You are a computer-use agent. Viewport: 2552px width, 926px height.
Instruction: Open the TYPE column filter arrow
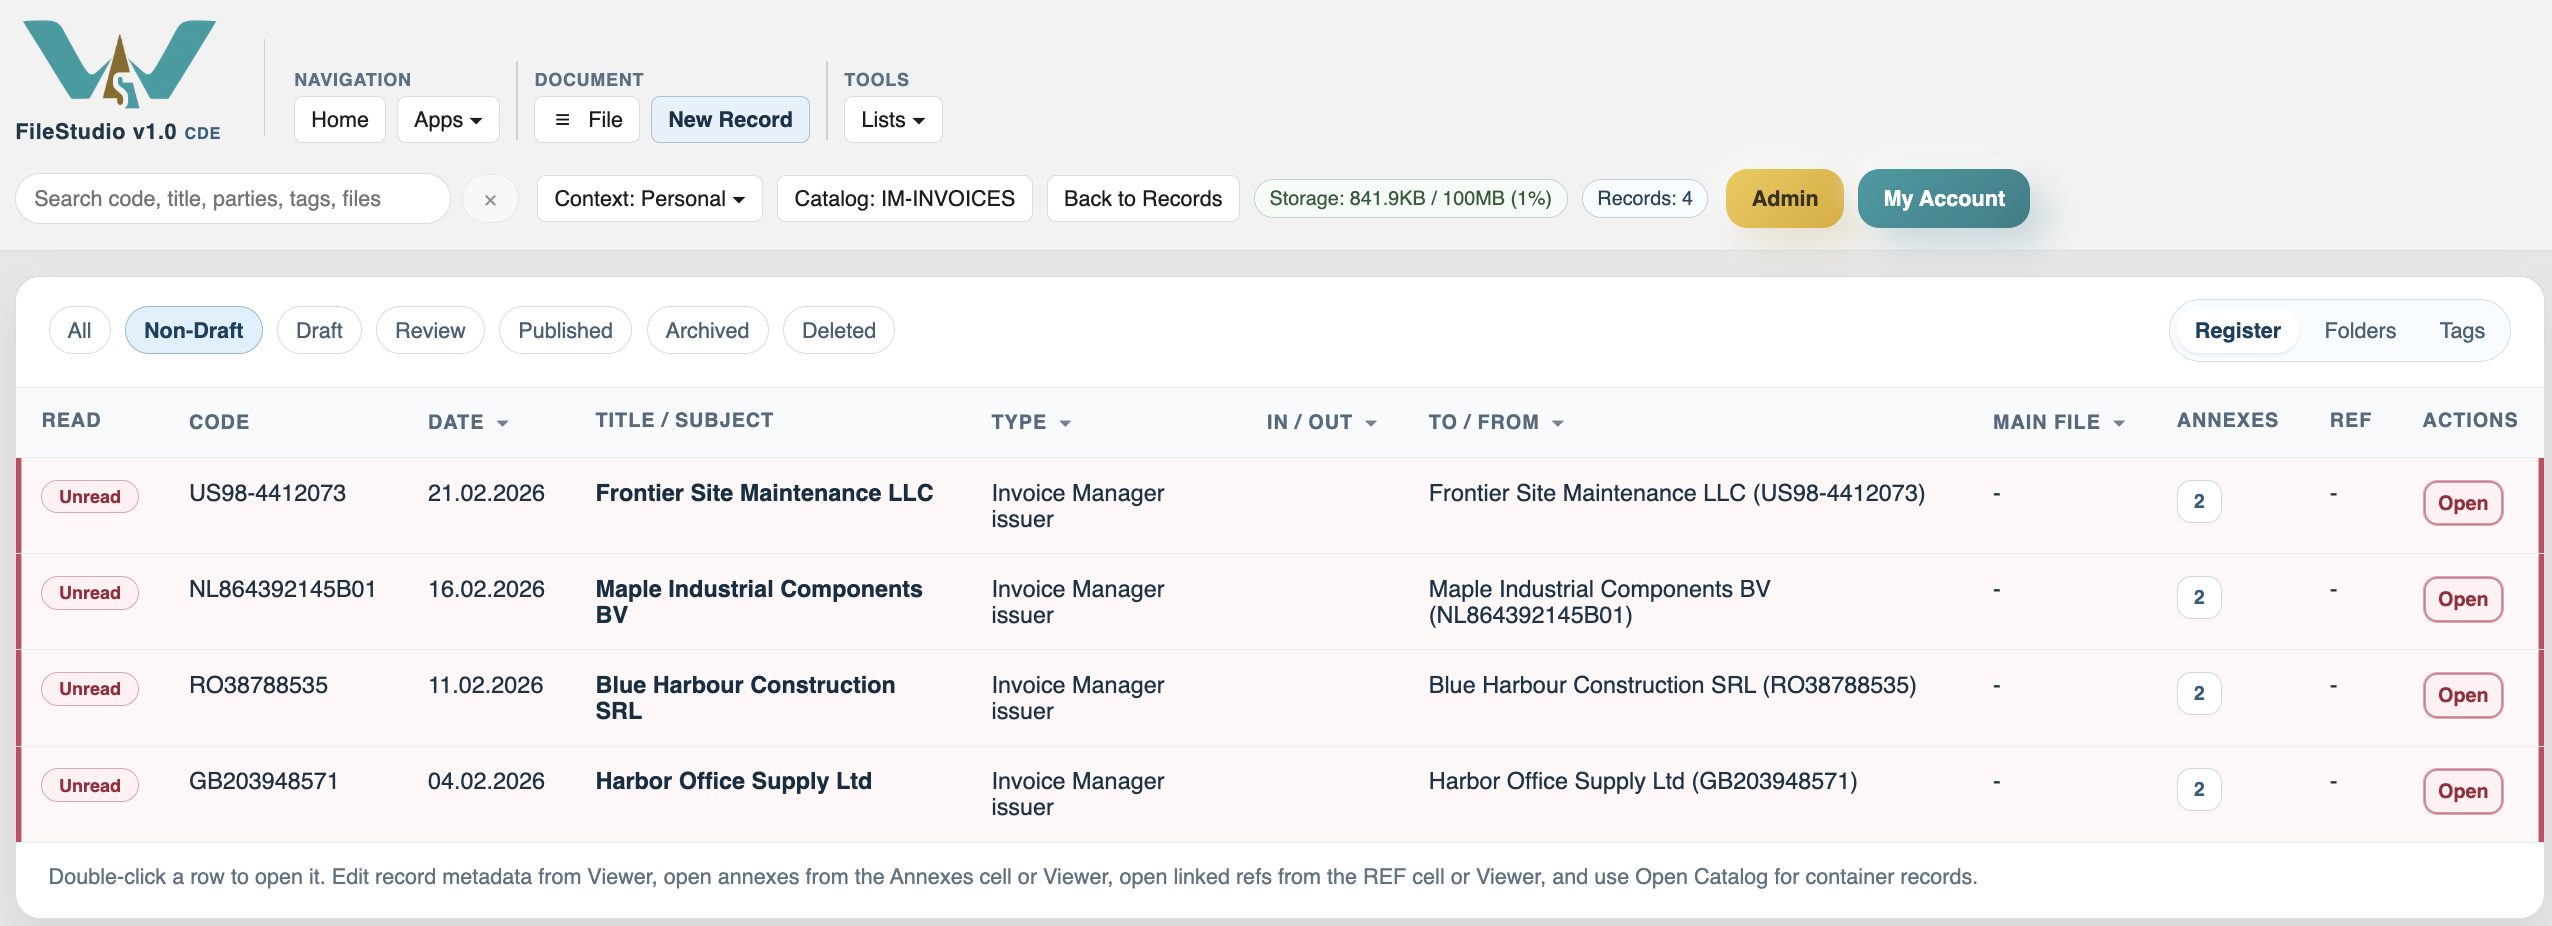click(1065, 423)
